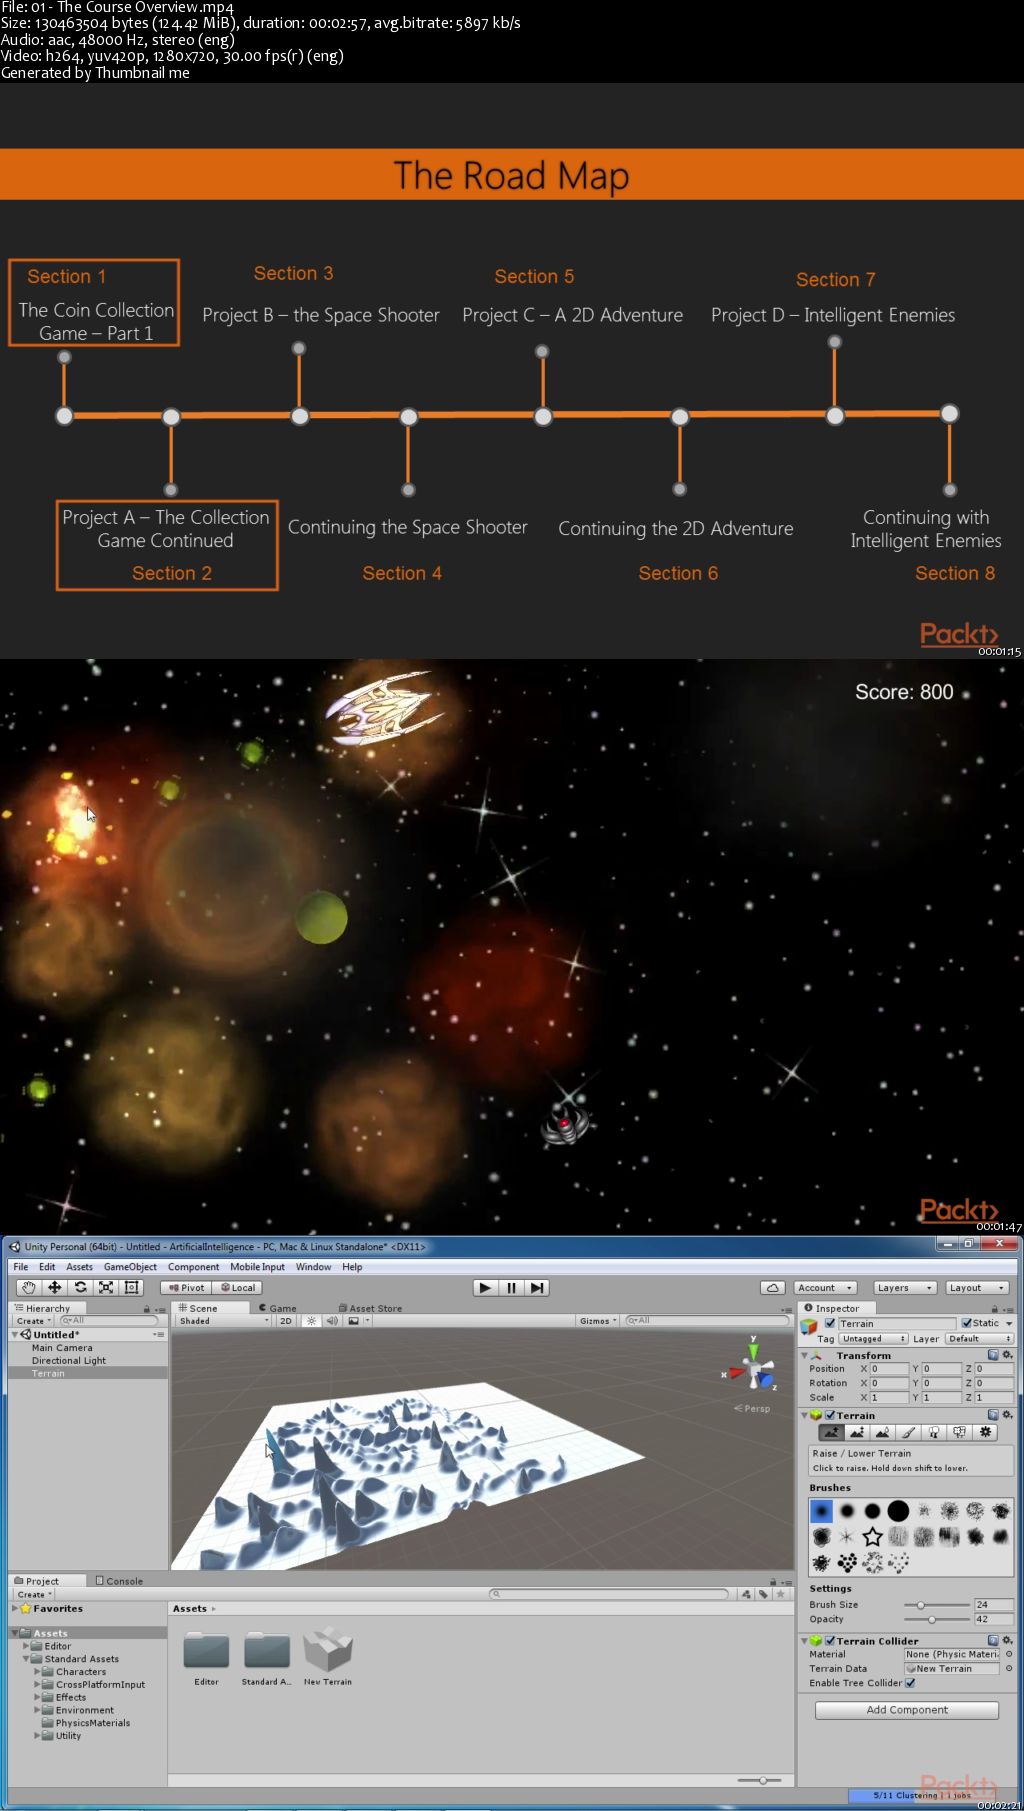This screenshot has height=1811, width=1024.
Task: Disable the Terrain component checkbox
Action: click(830, 1415)
